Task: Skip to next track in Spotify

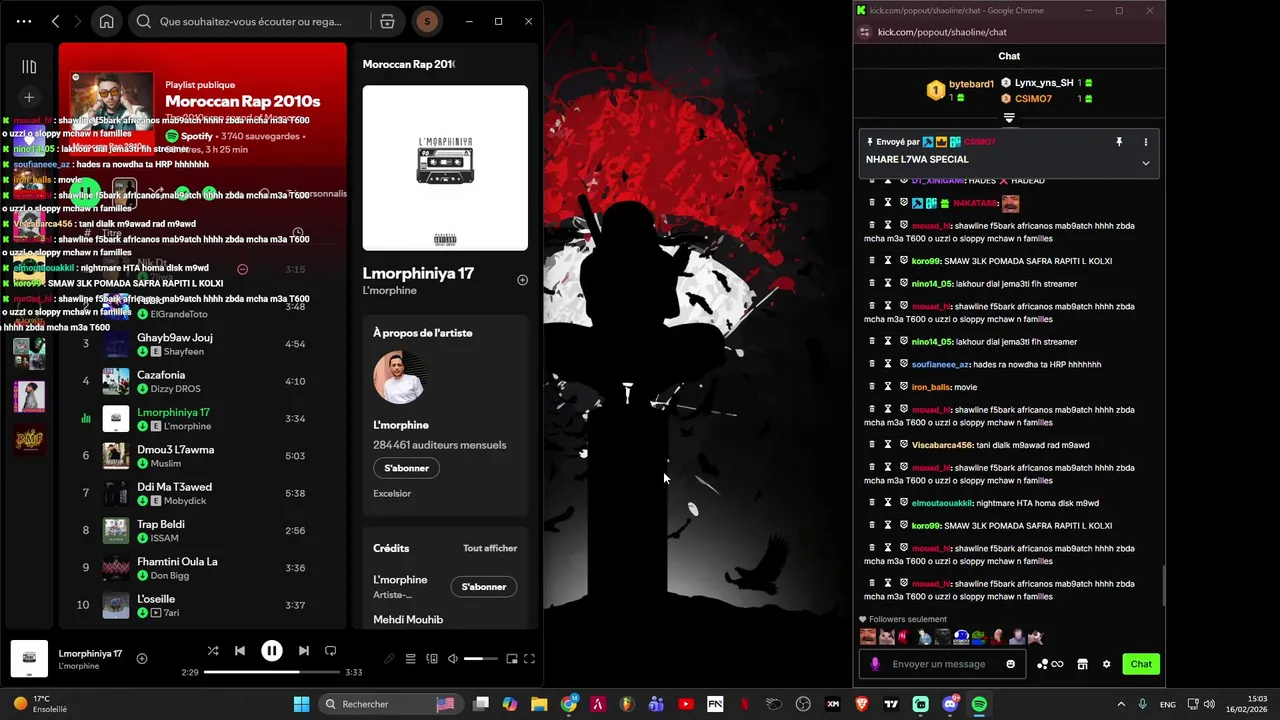Action: (x=304, y=651)
